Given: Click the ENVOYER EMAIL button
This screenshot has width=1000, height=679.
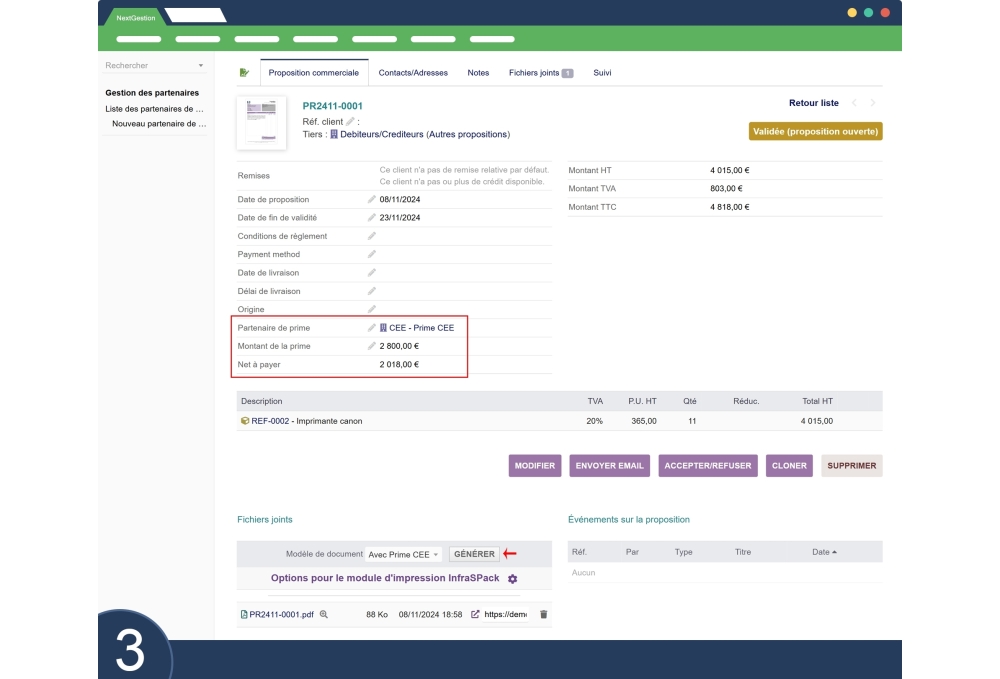Looking at the screenshot, I should coord(610,466).
